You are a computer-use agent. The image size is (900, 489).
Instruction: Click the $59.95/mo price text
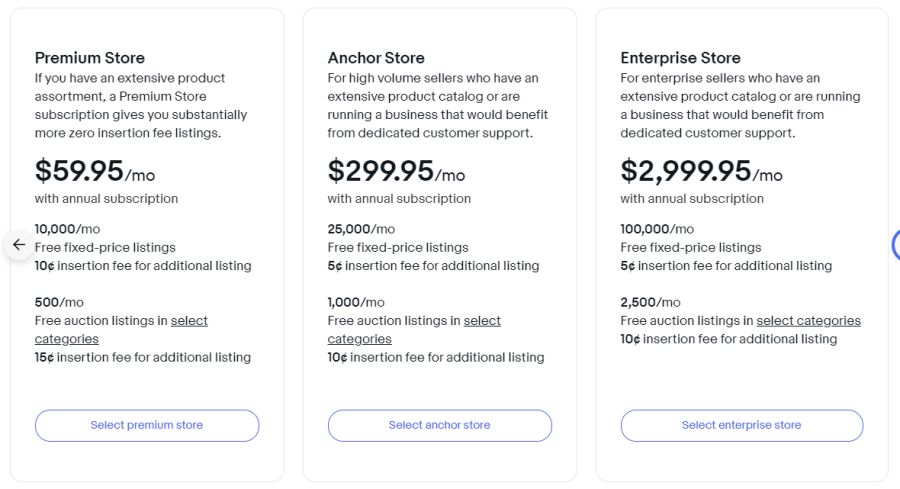pos(95,171)
